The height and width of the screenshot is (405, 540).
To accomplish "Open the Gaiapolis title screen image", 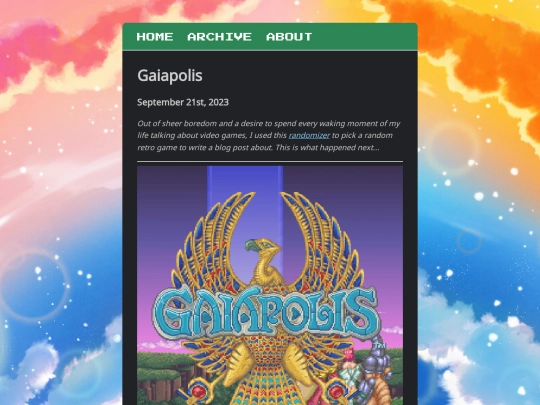I will pyautogui.click(x=270, y=285).
